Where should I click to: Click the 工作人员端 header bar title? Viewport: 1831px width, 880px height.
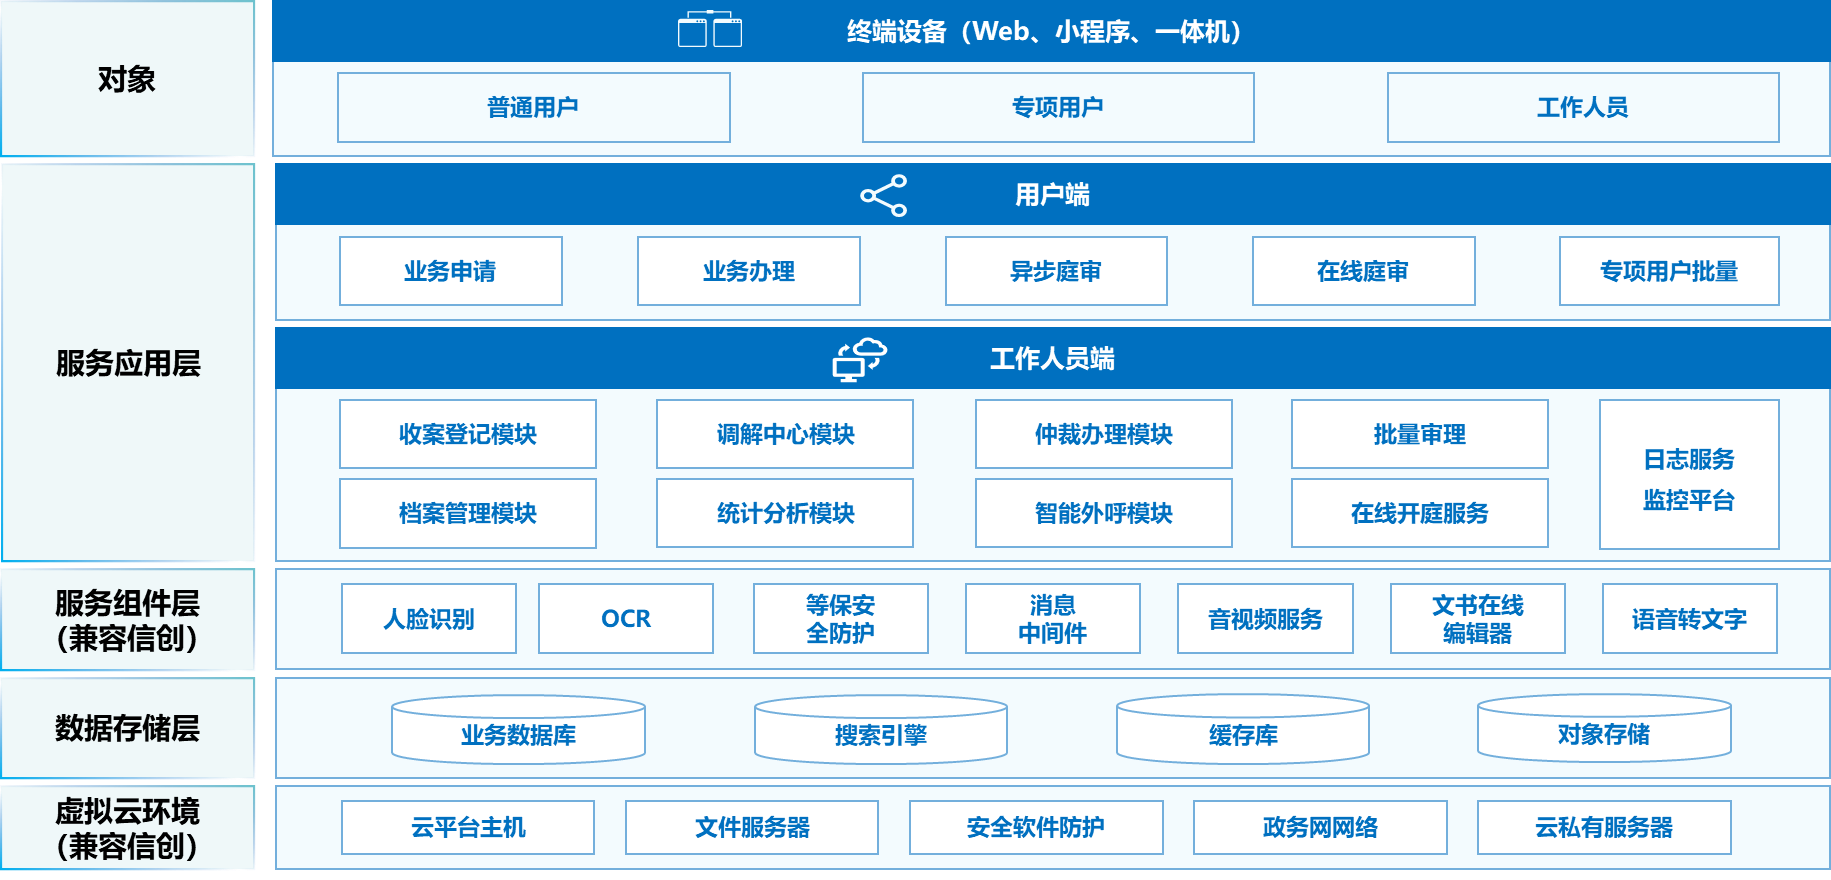click(1052, 359)
